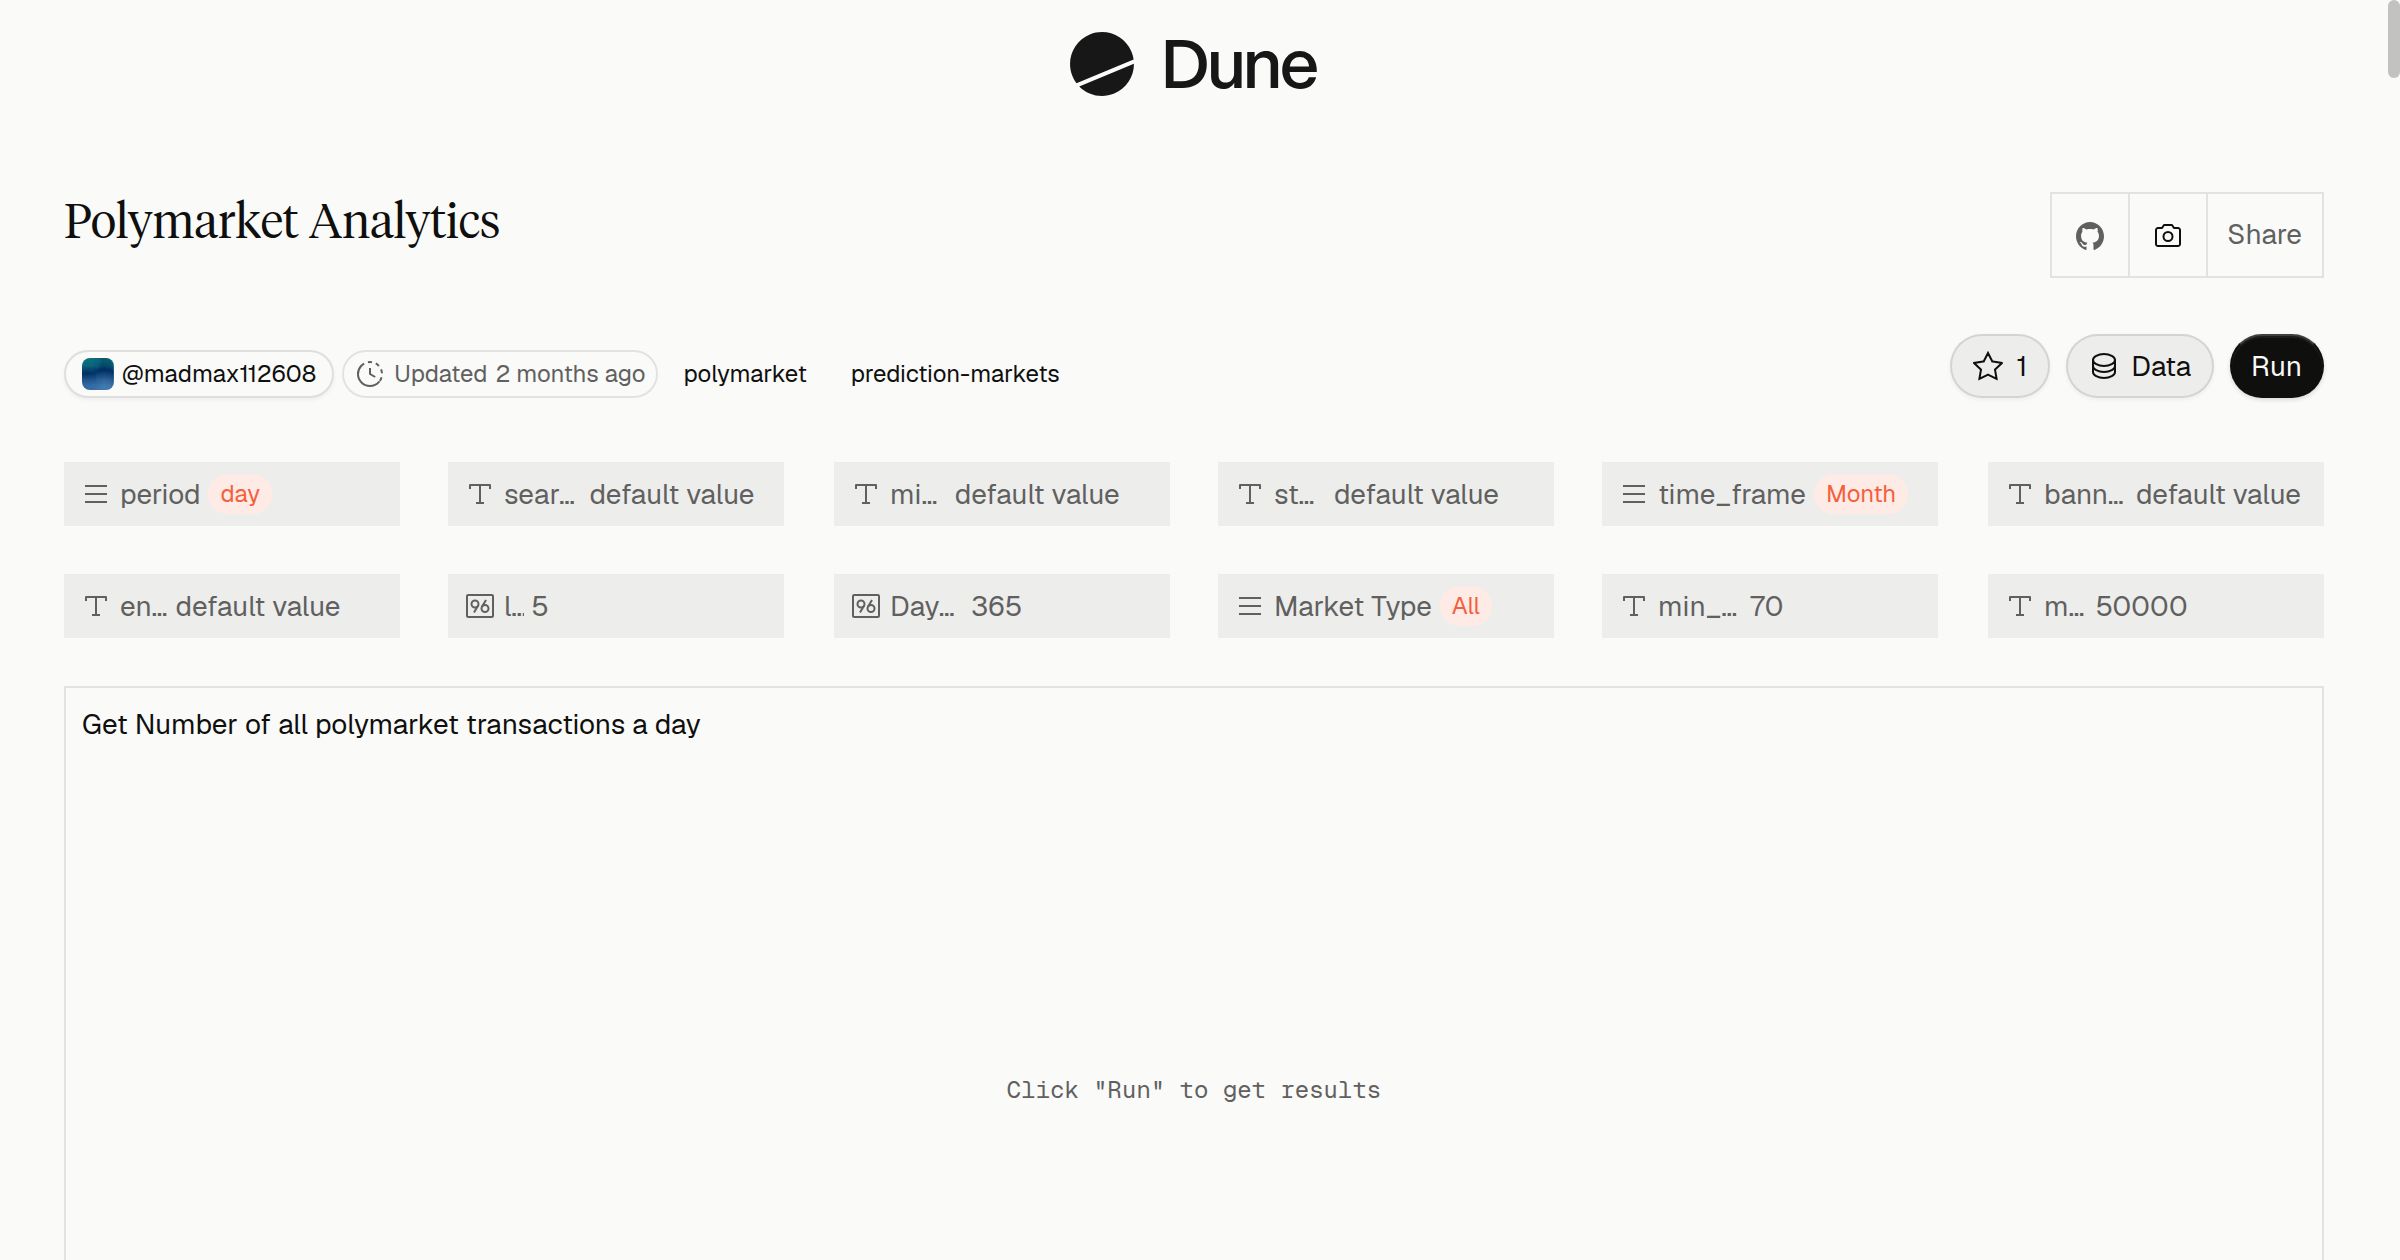Open the Data button
Viewport: 2400px width, 1260px height.
tap(2139, 366)
